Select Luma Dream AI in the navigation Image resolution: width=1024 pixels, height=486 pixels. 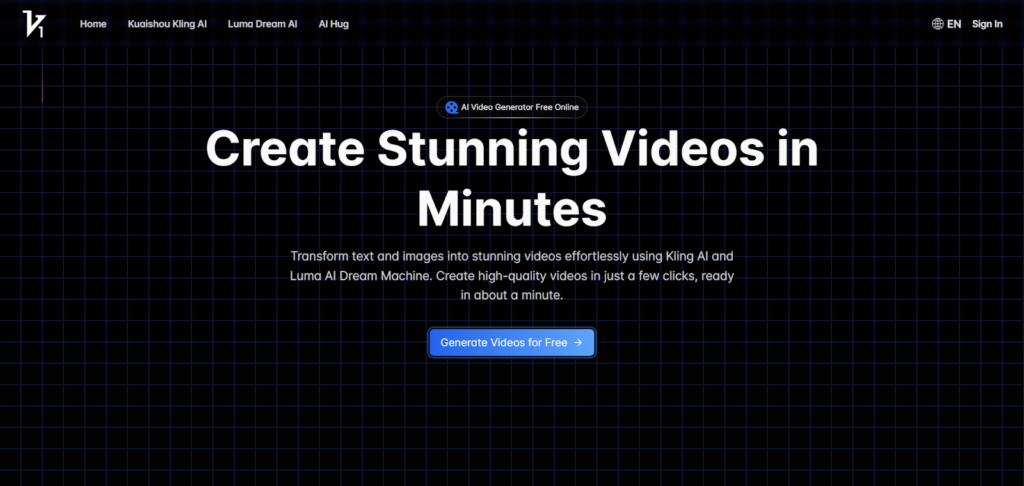(x=263, y=24)
